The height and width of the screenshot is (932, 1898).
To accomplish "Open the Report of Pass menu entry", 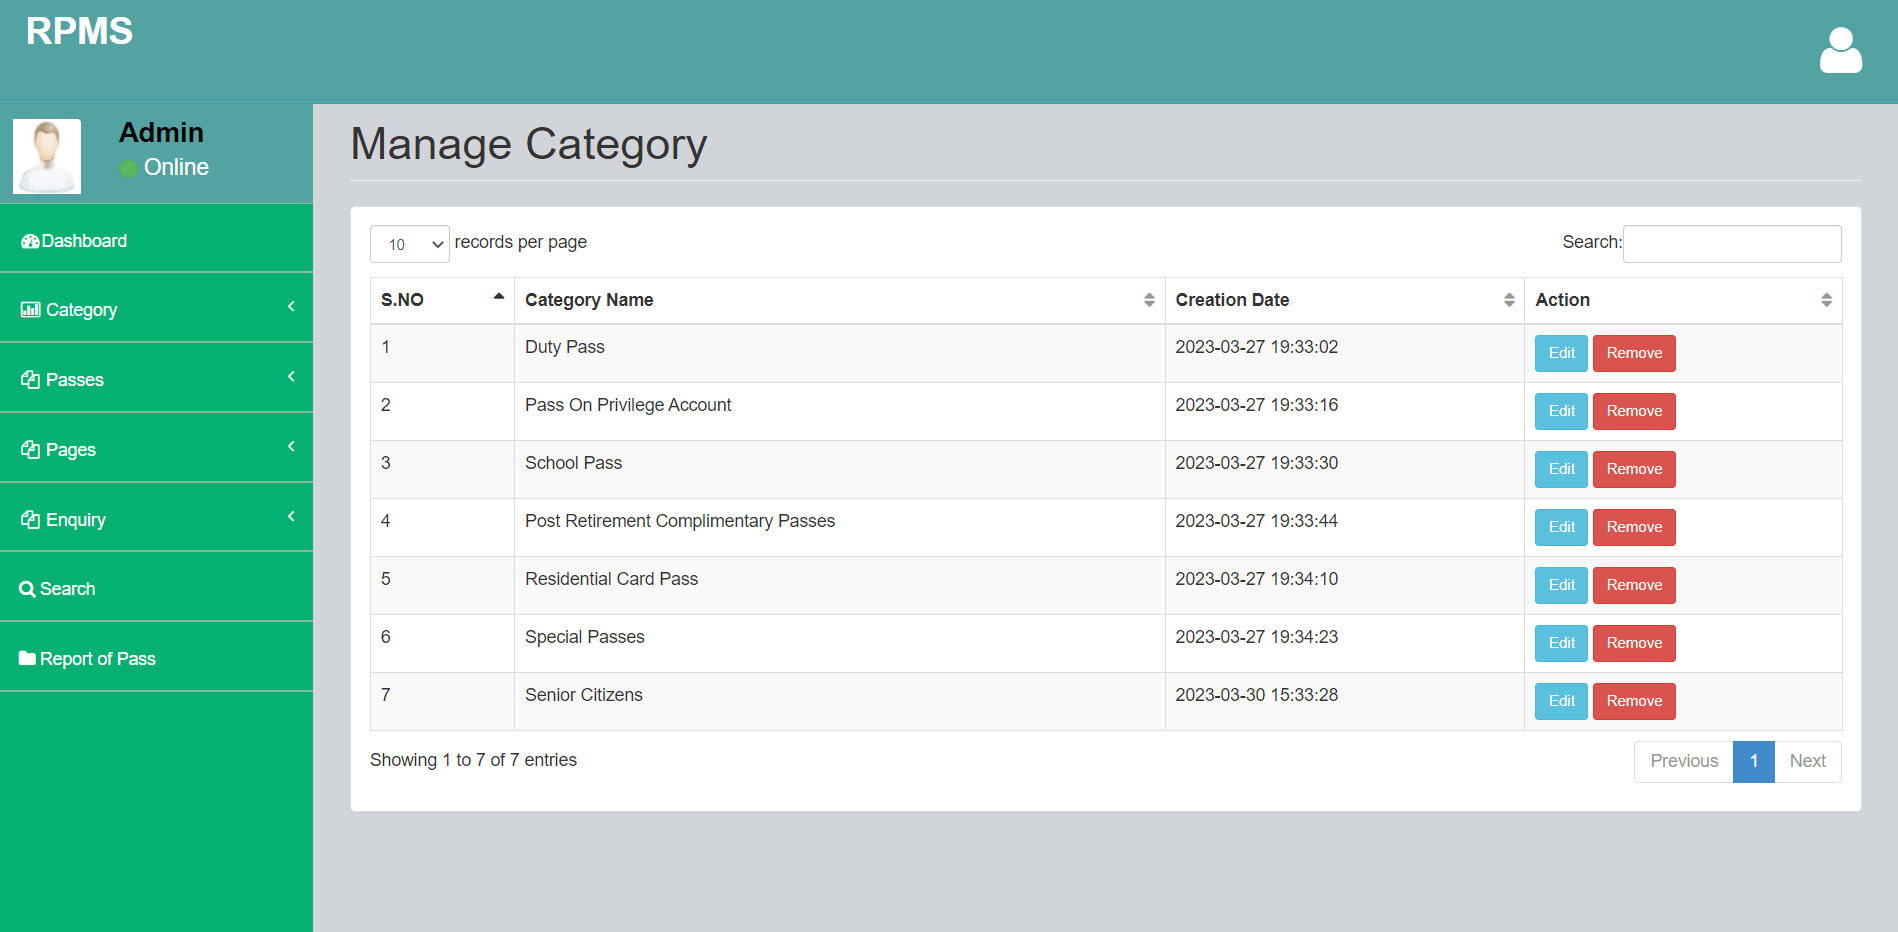I will [x=97, y=658].
